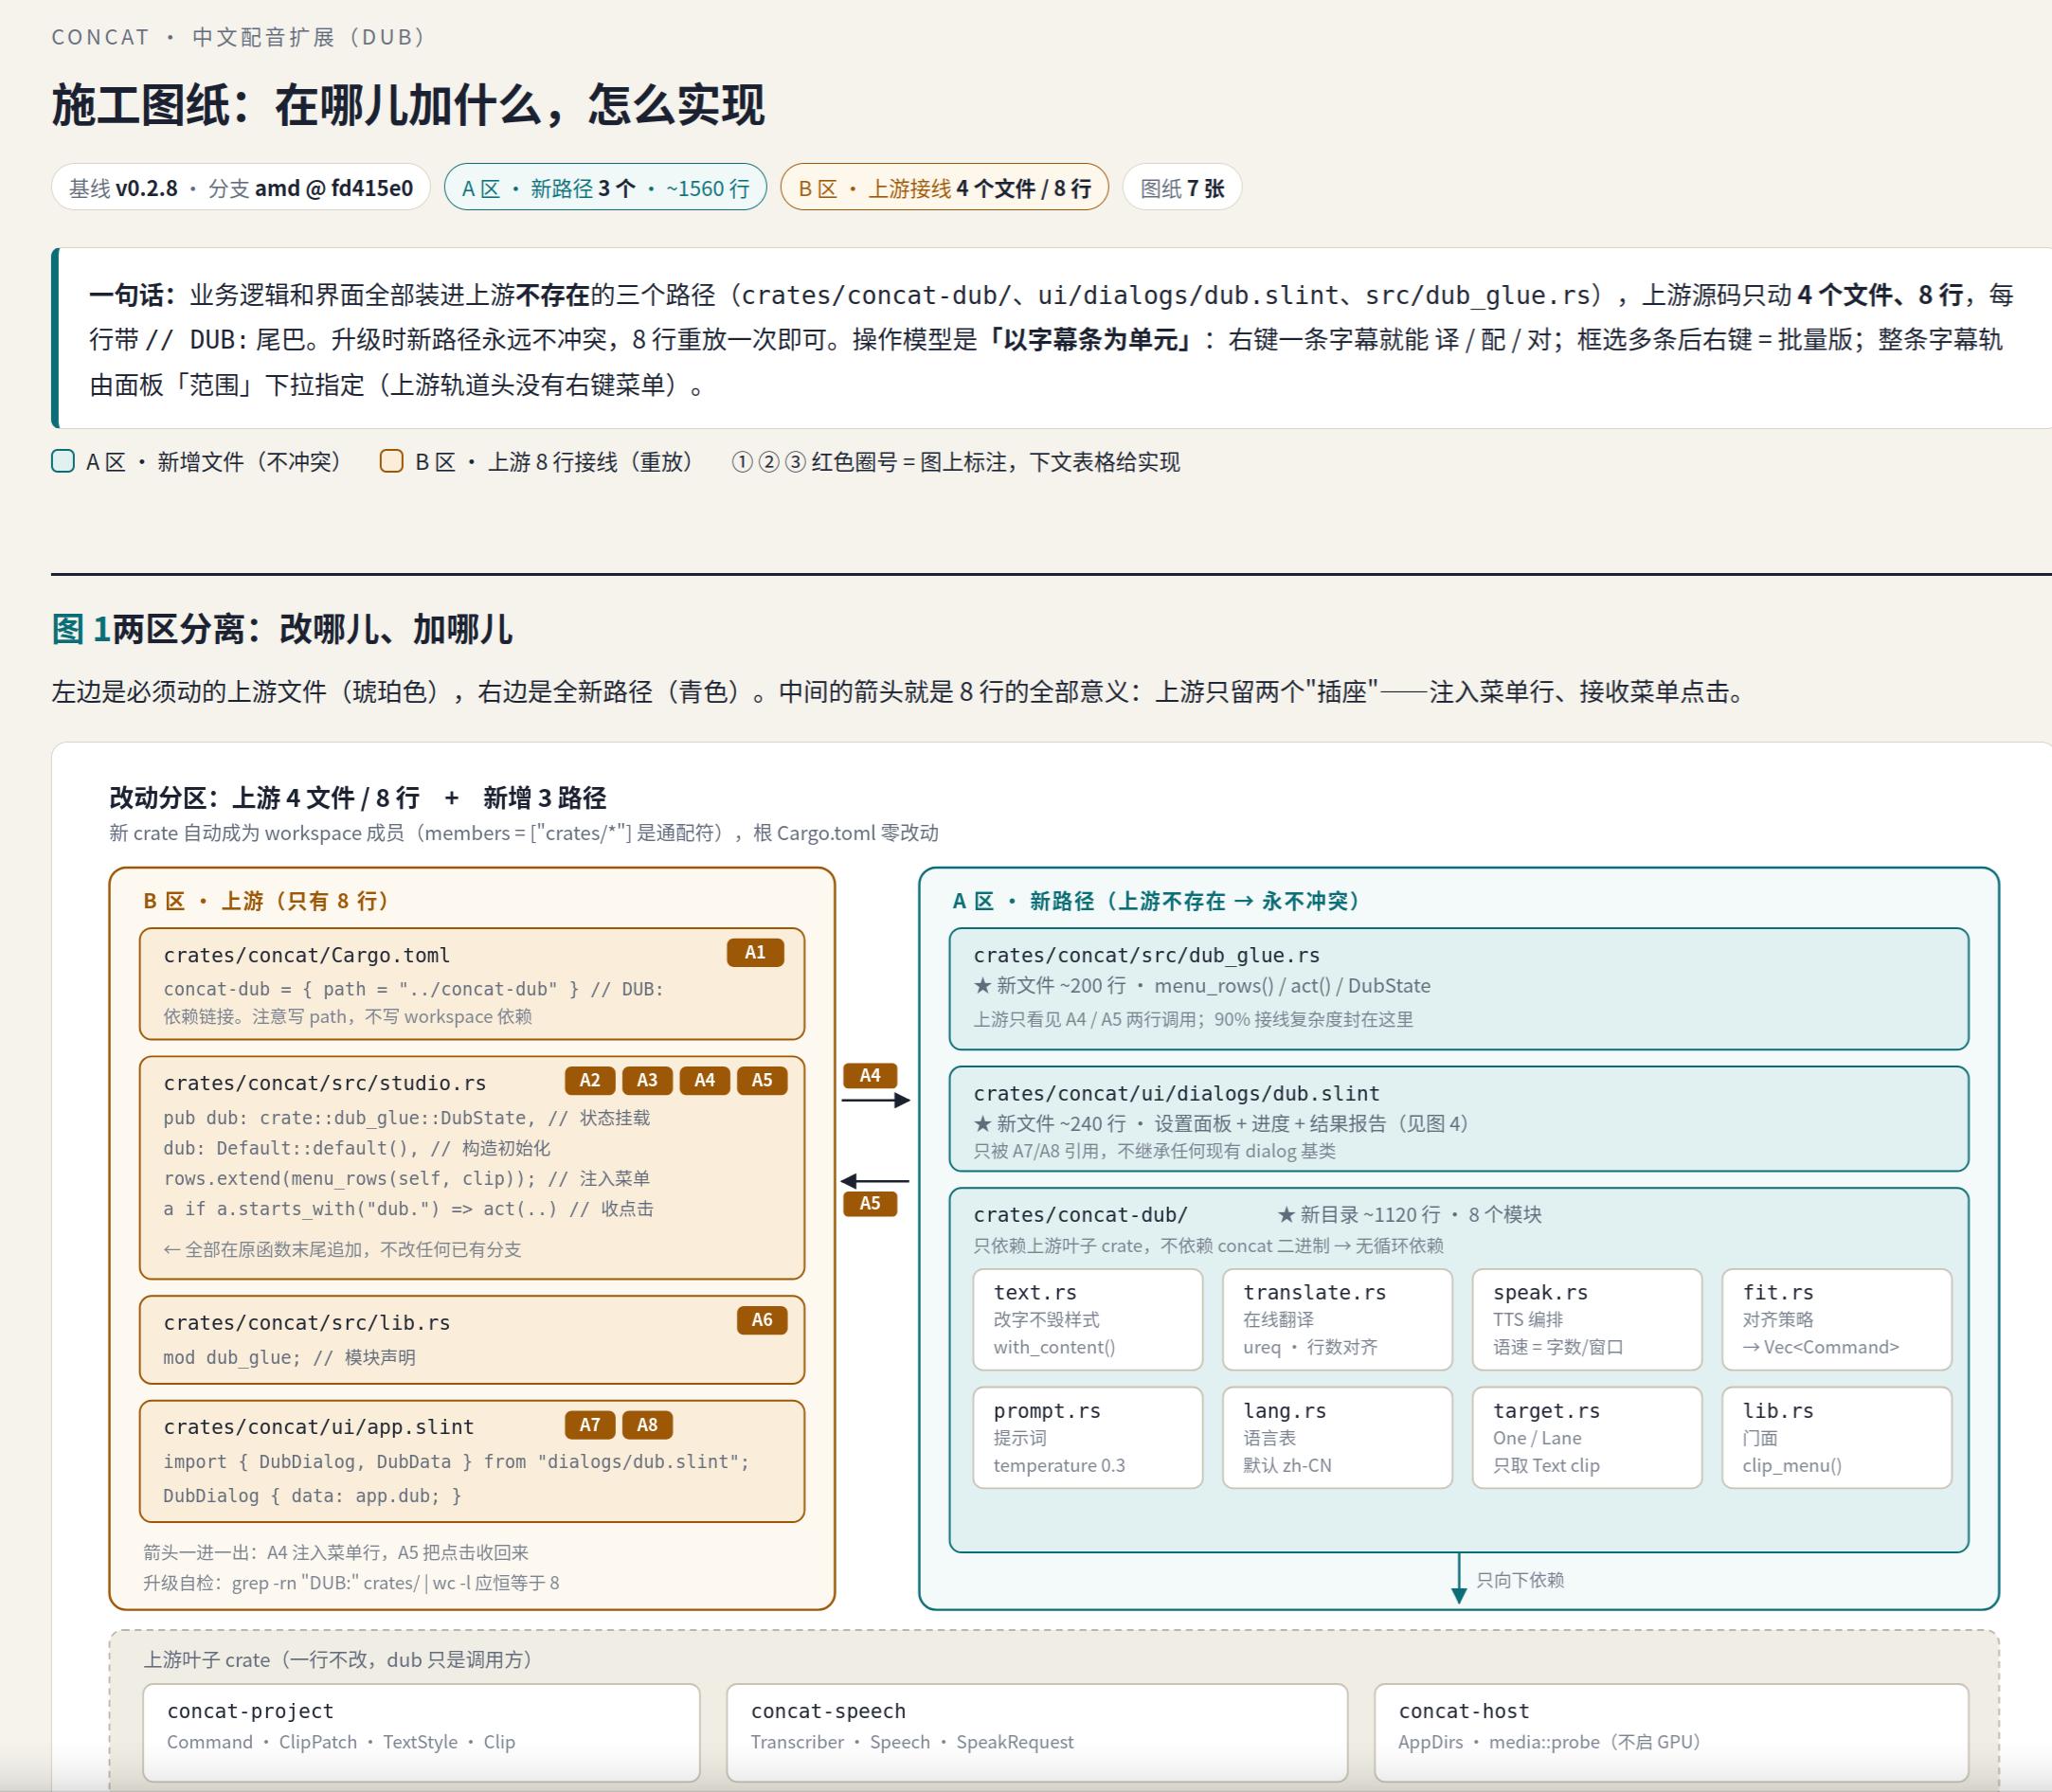Click the mod dub_glue; code line

[x=289, y=1357]
